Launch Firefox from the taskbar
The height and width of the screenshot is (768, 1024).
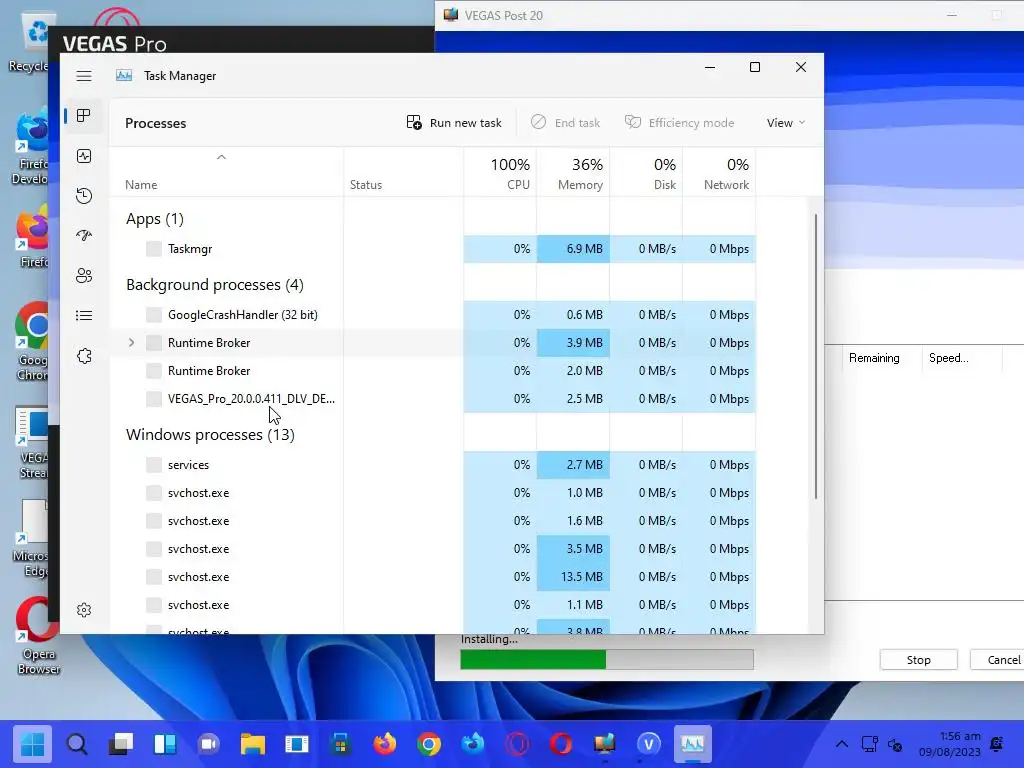[385, 744]
